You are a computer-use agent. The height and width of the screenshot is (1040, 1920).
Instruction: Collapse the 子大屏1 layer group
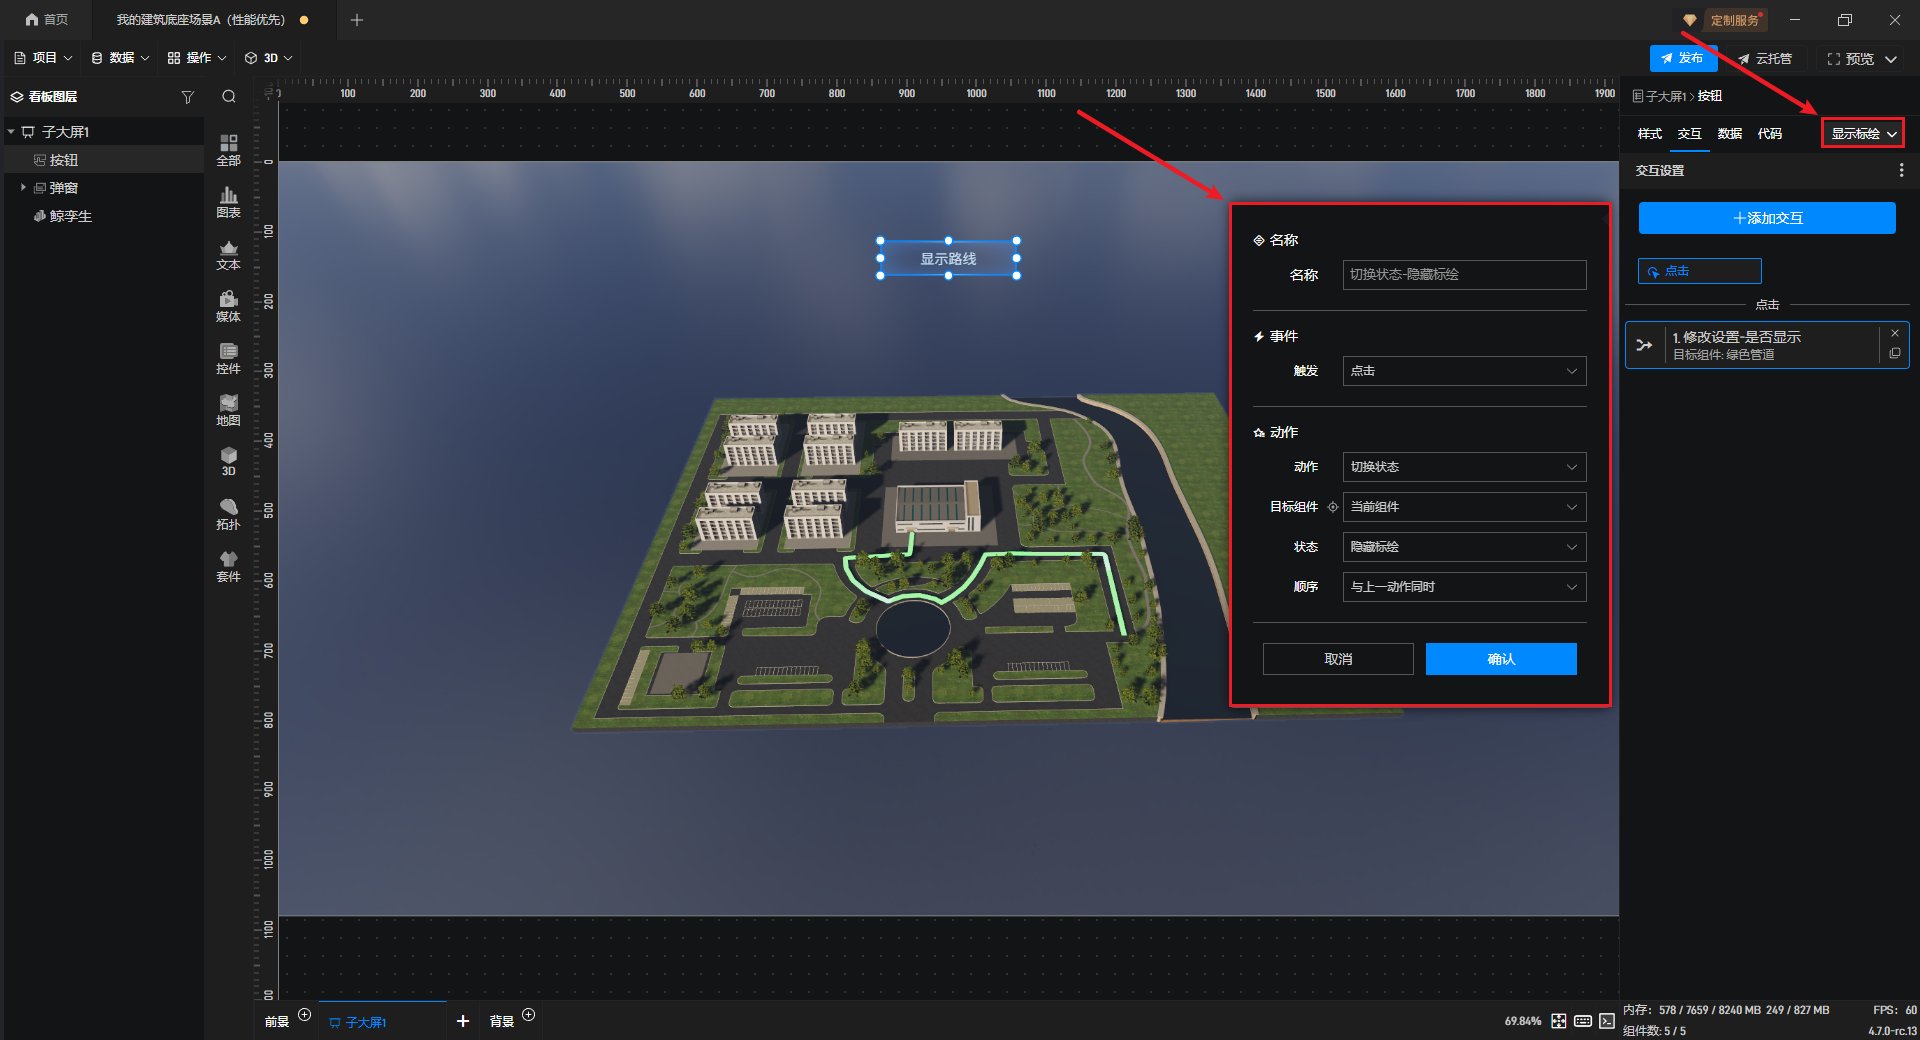pos(11,132)
